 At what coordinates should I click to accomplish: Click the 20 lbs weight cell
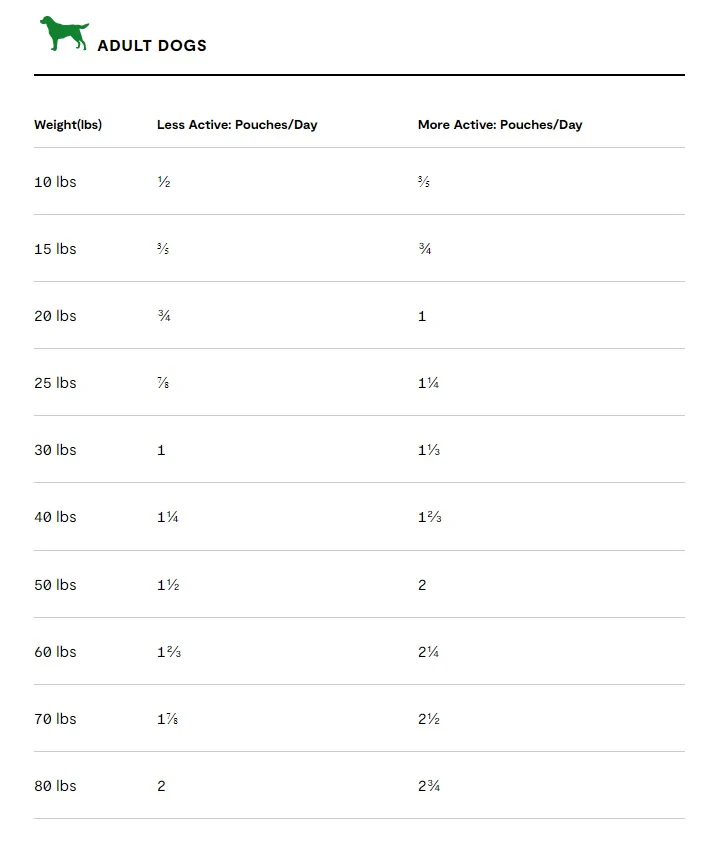click(x=55, y=316)
